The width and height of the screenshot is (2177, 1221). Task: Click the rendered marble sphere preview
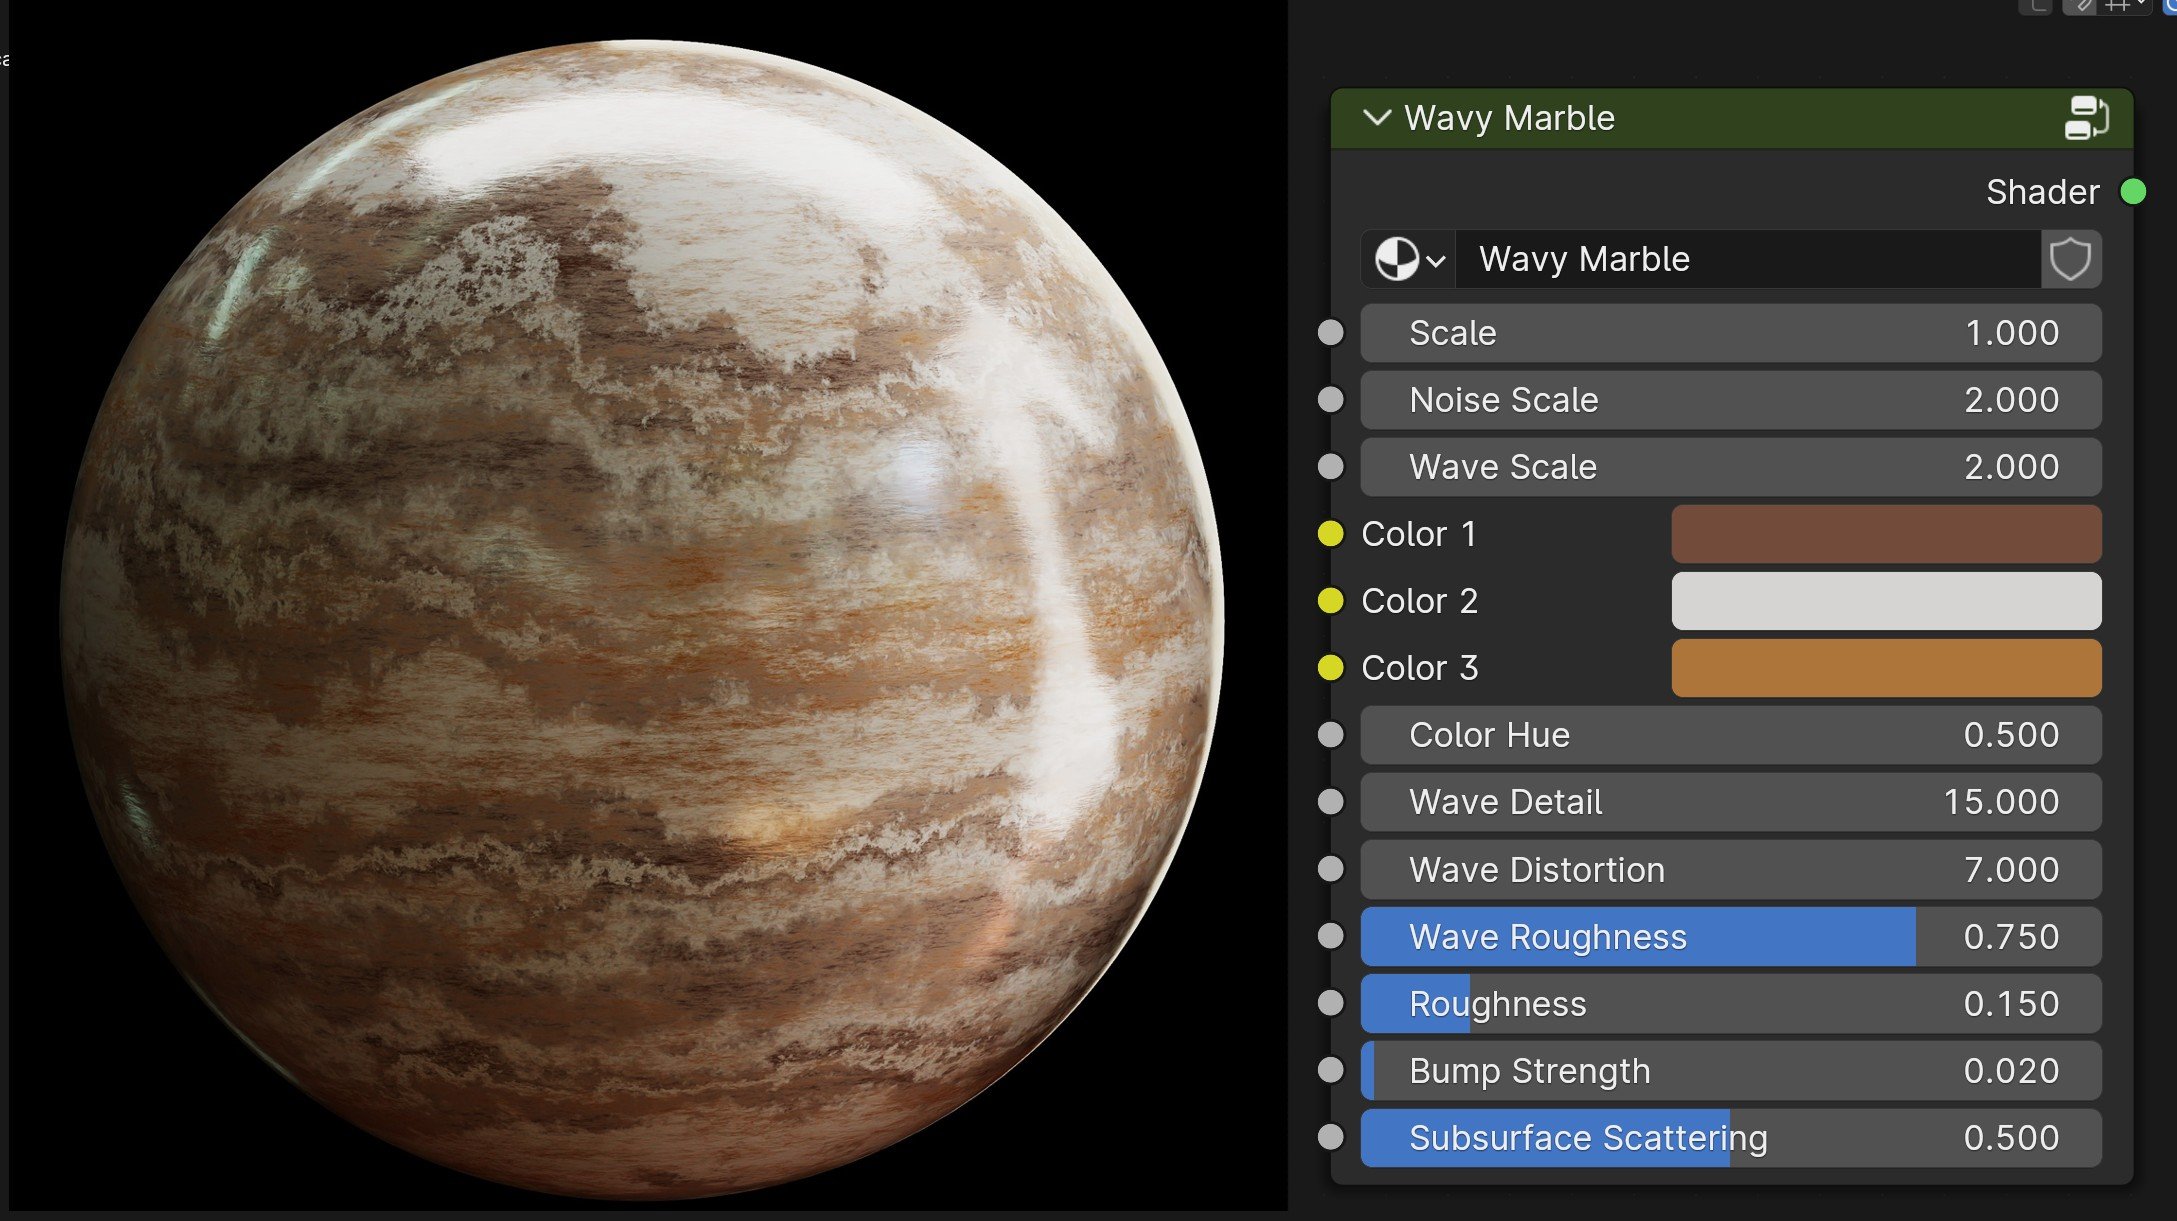[x=640, y=620]
